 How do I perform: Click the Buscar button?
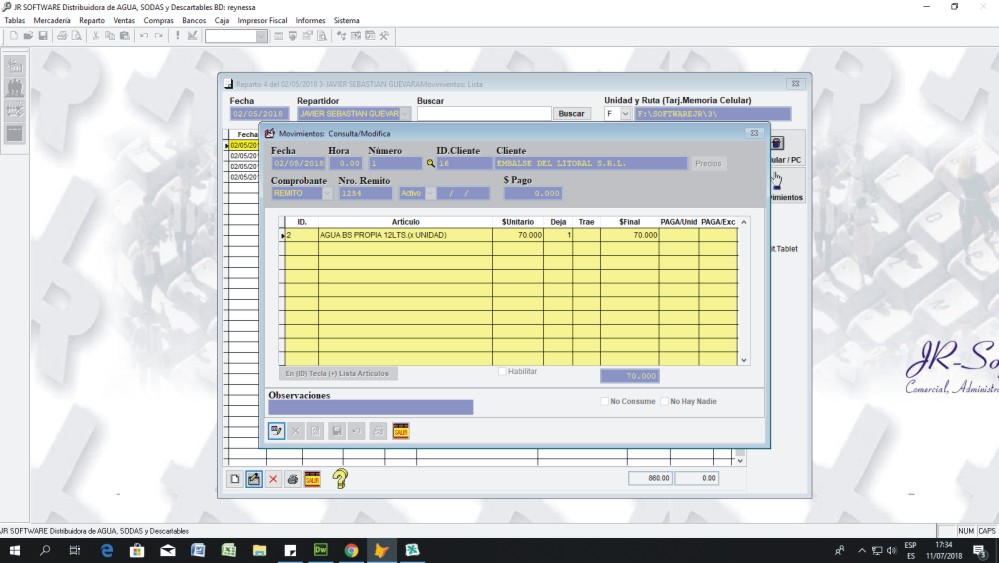(571, 113)
